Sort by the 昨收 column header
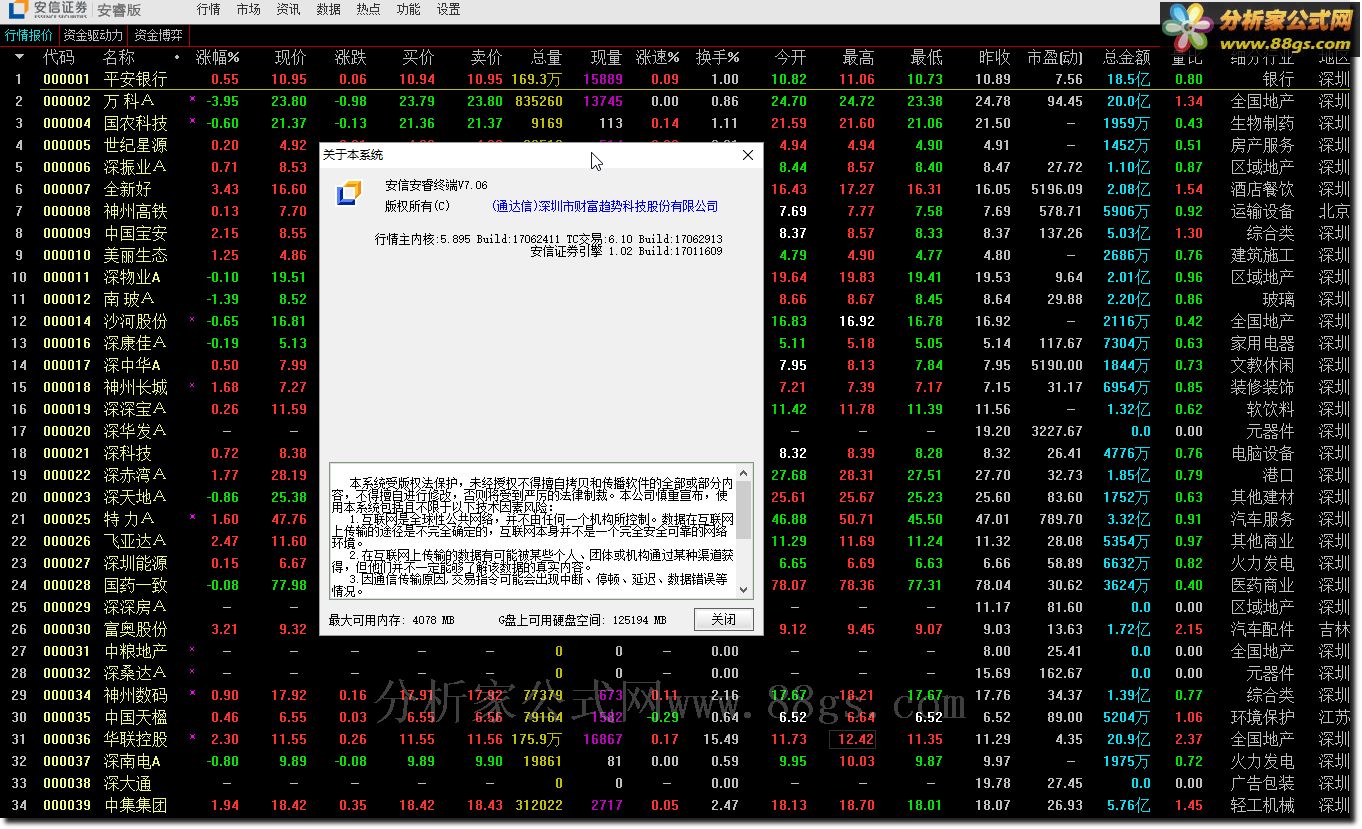Screen dimensions: 1362x829 (x=994, y=57)
